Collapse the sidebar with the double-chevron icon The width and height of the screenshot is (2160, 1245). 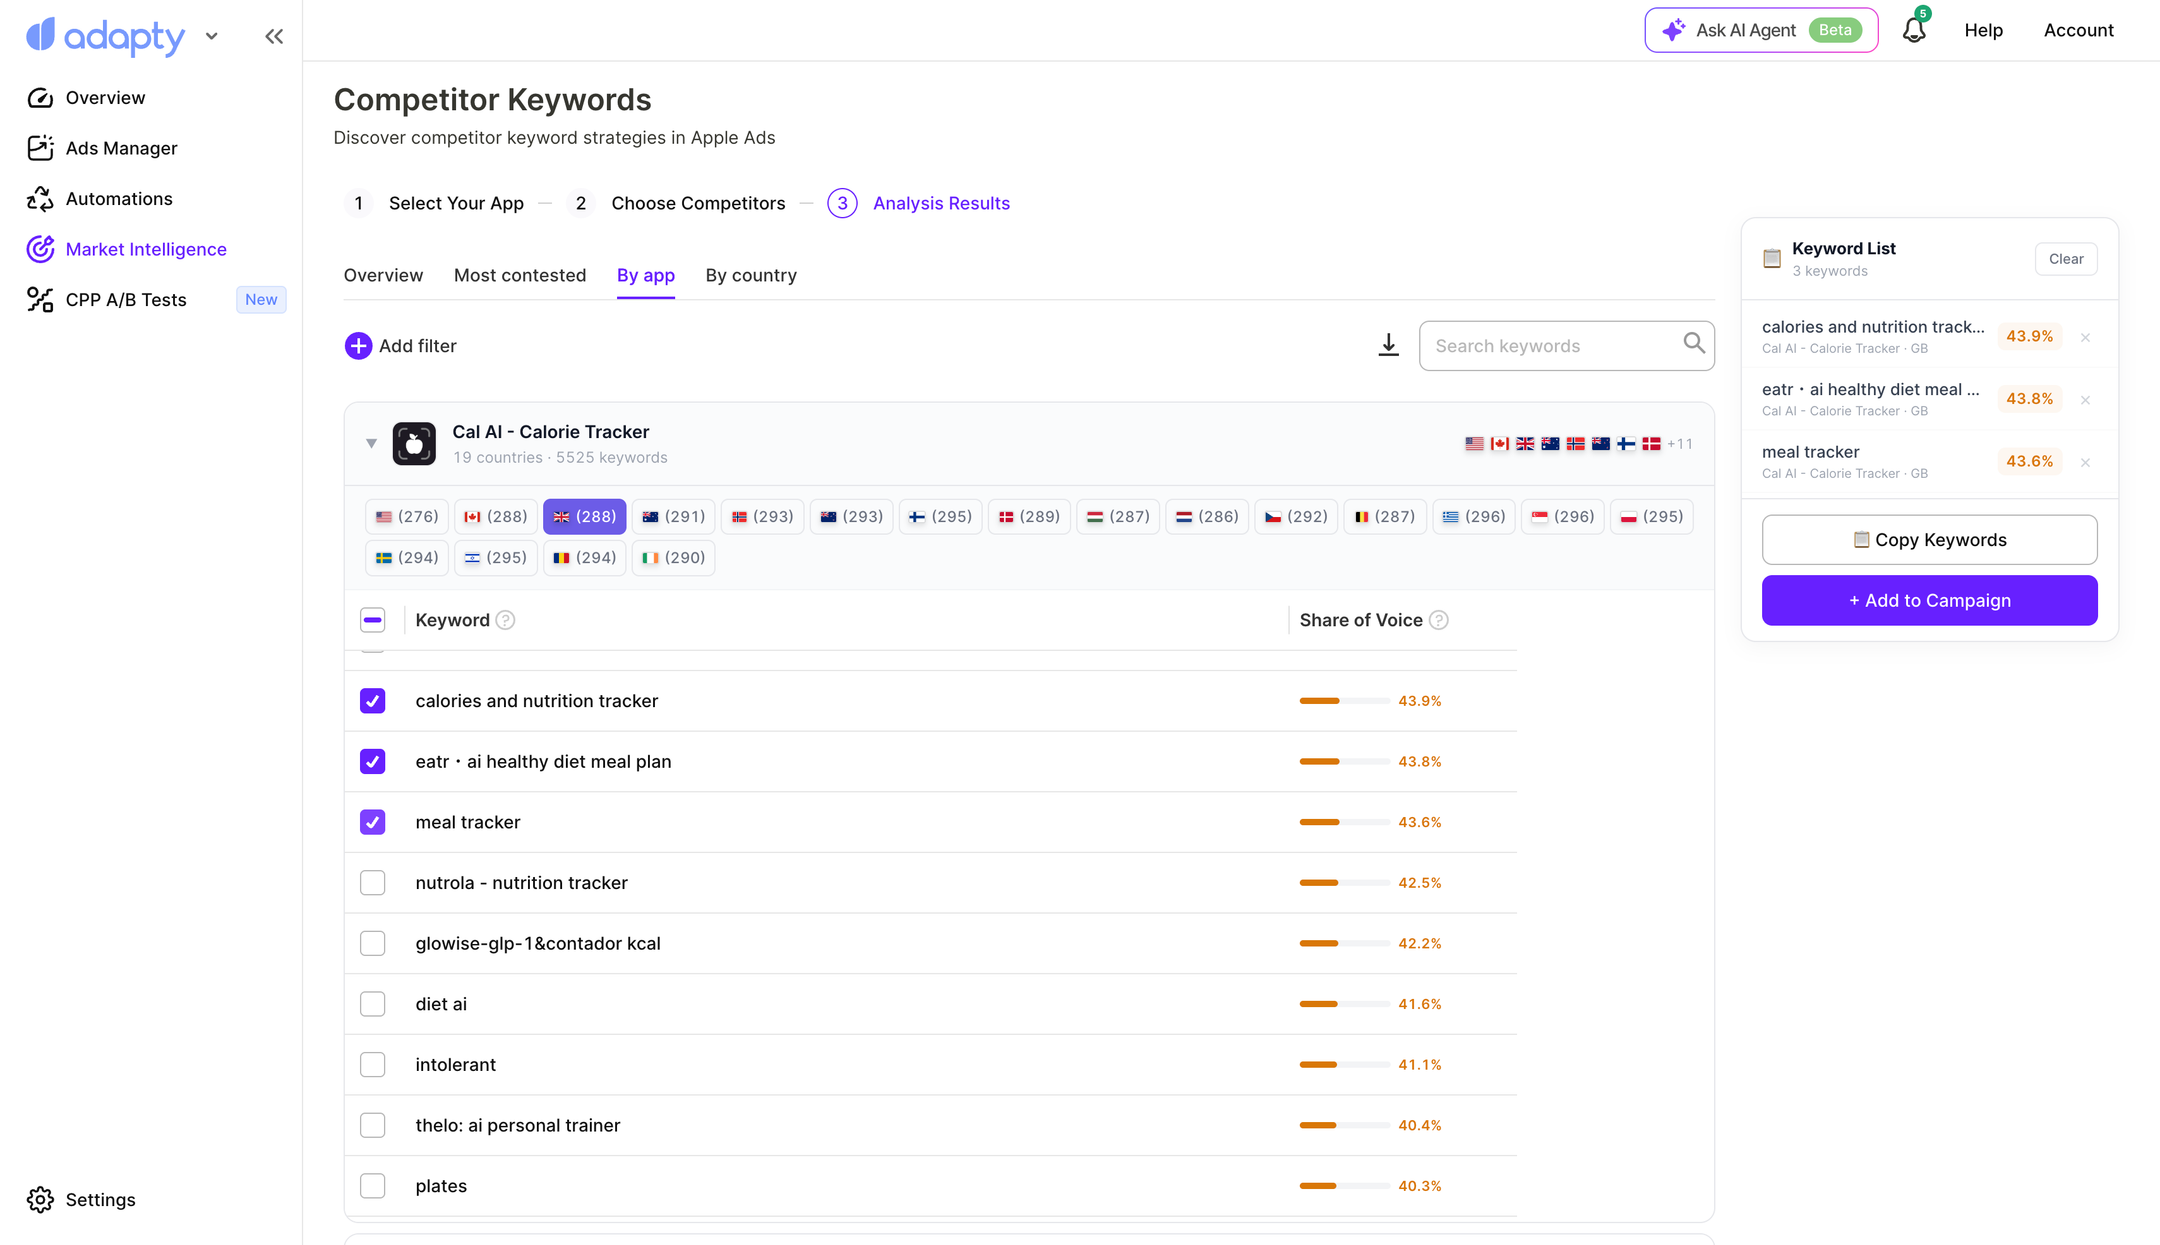coord(274,37)
